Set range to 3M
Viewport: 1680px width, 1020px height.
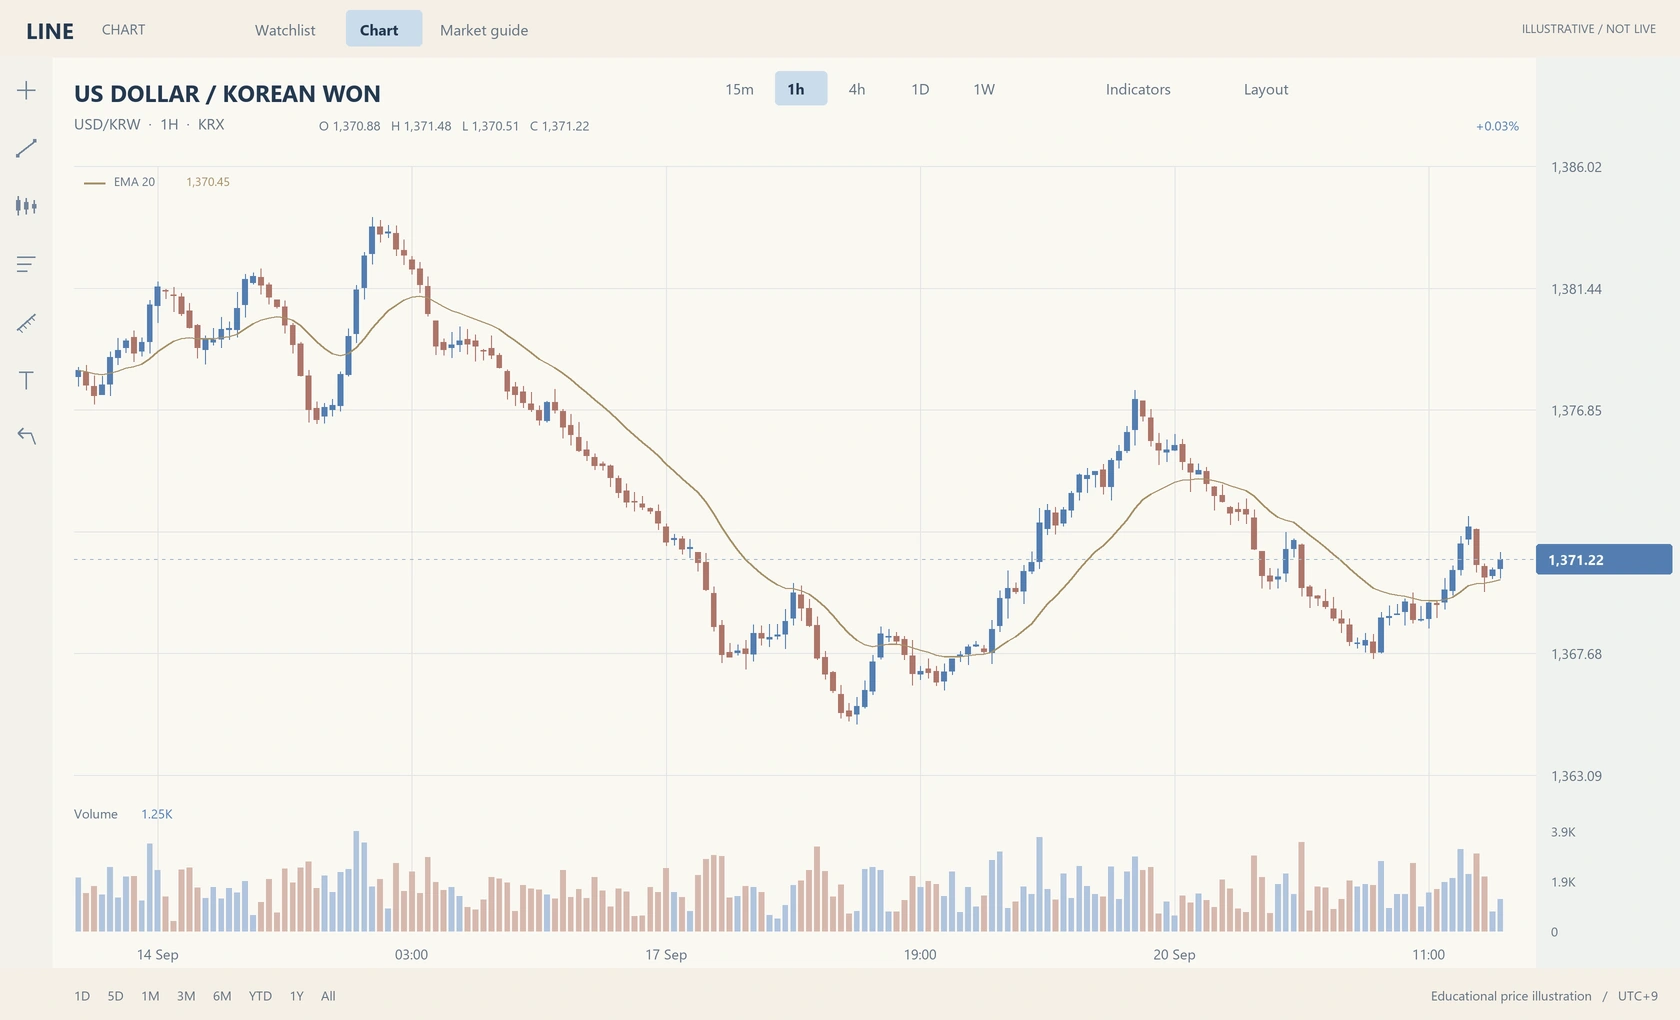pyautogui.click(x=186, y=996)
